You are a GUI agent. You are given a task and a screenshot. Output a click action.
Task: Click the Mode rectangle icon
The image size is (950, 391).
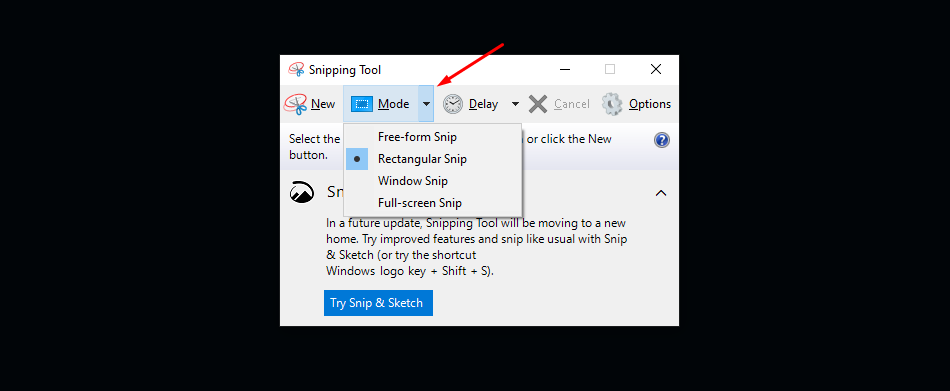(x=362, y=104)
